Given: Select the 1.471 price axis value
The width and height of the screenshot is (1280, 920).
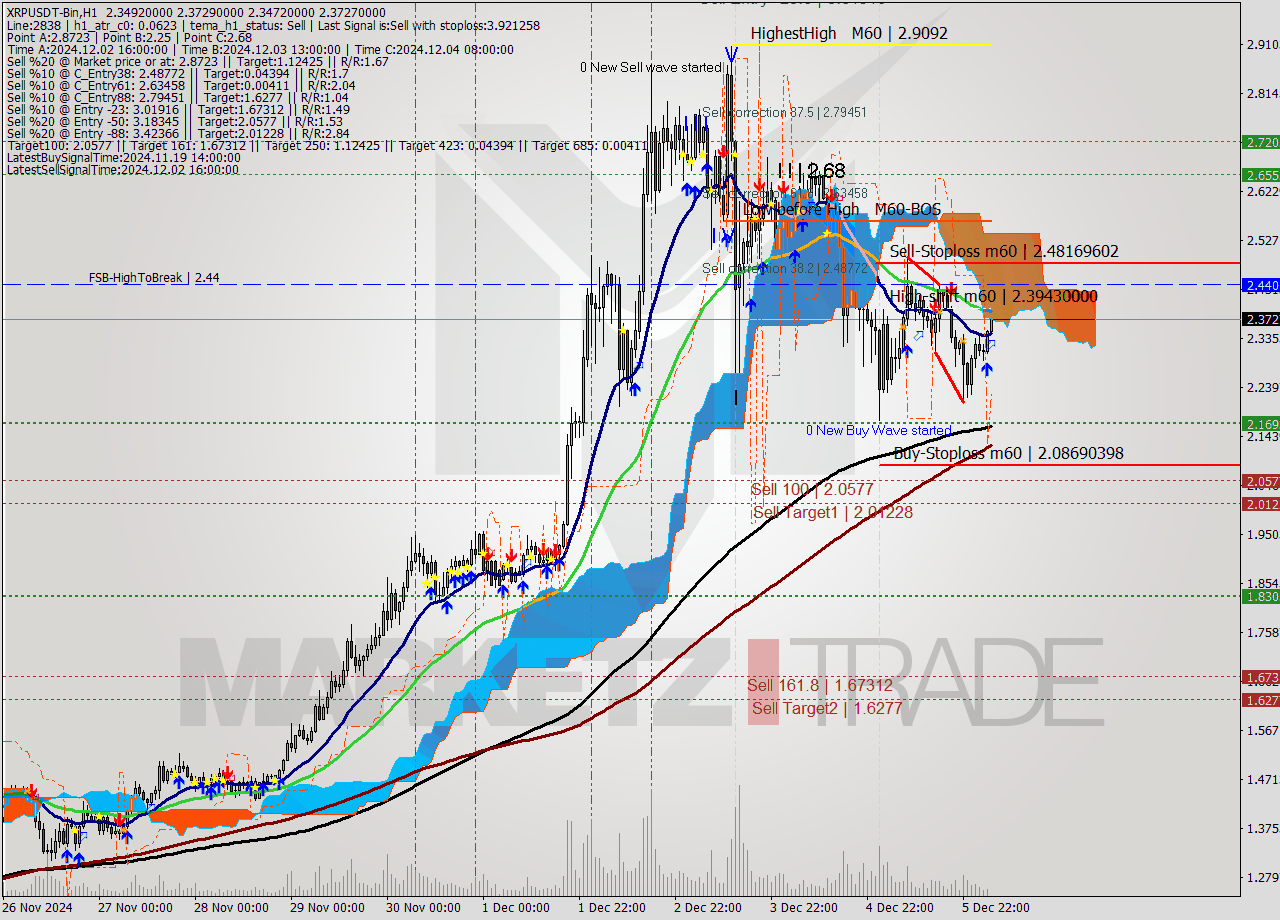Looking at the screenshot, I should (x=1263, y=779).
